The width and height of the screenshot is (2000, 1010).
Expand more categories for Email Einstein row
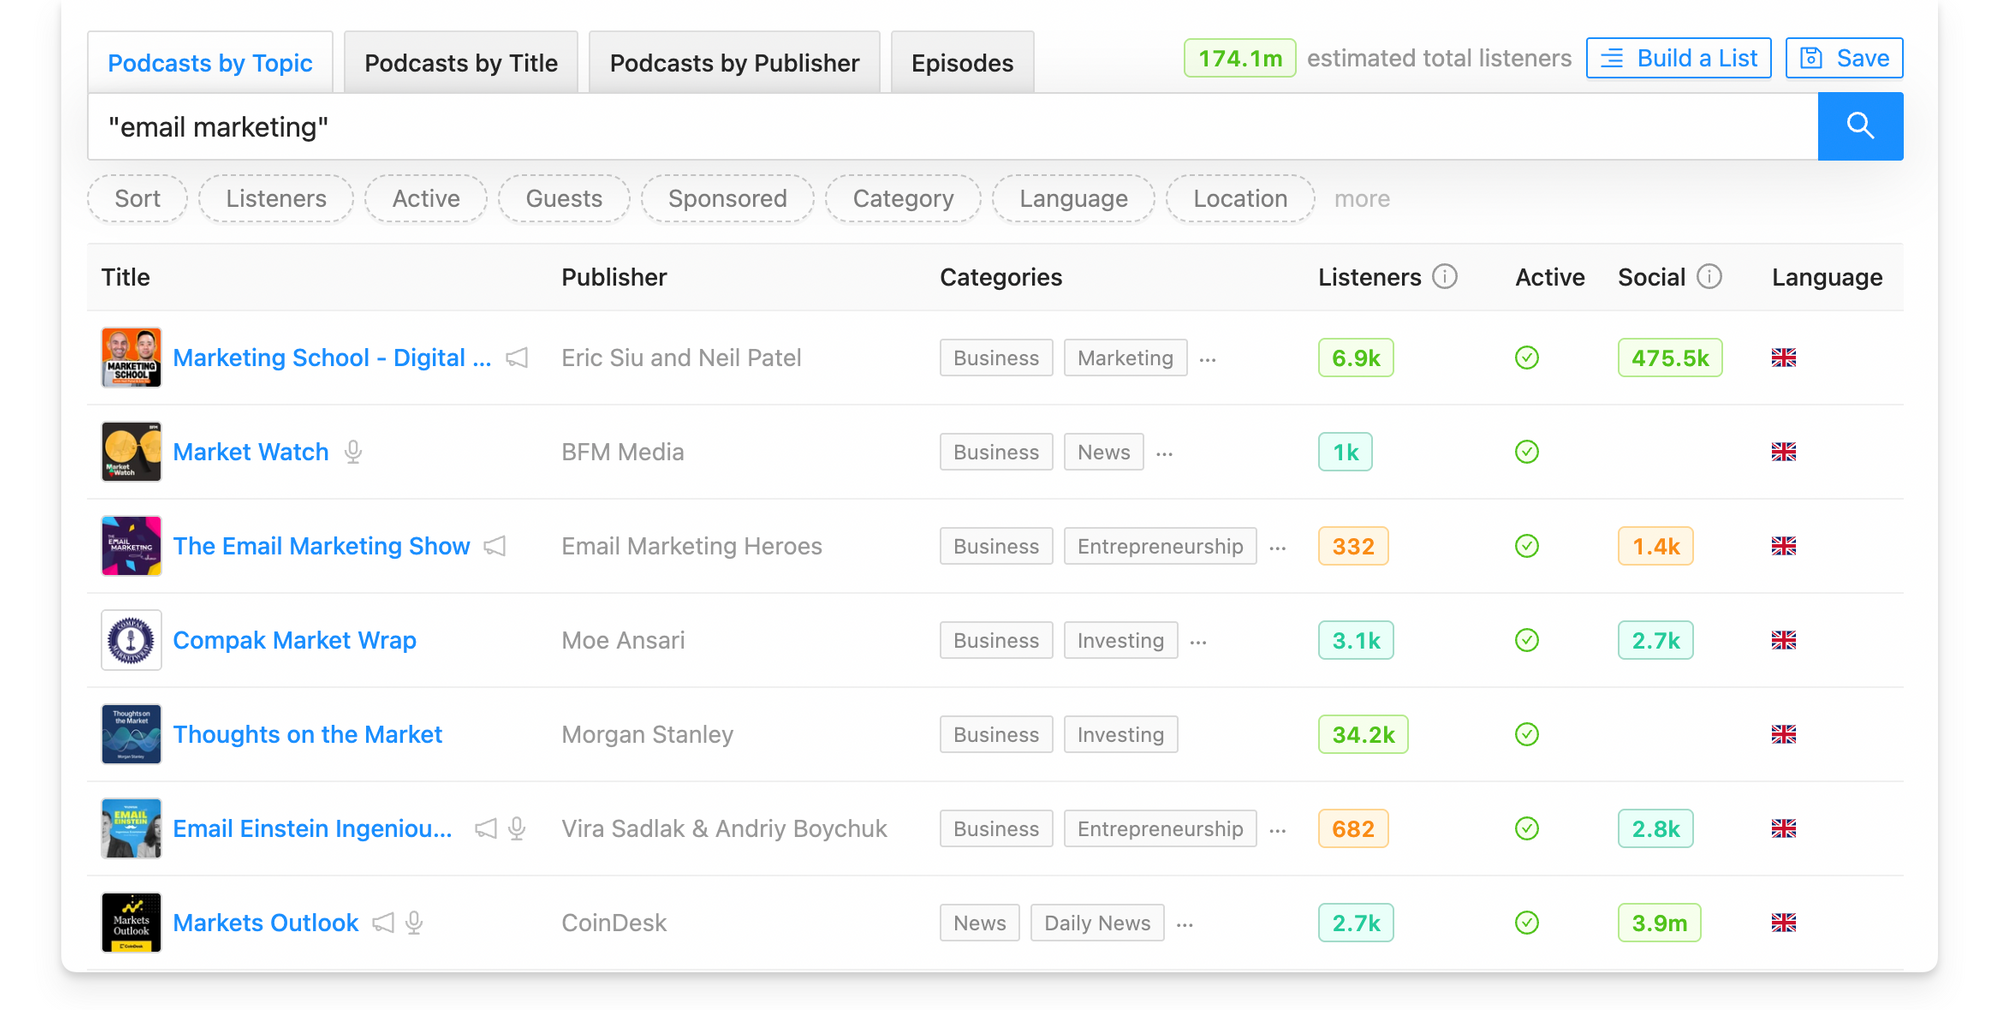pos(1277,830)
